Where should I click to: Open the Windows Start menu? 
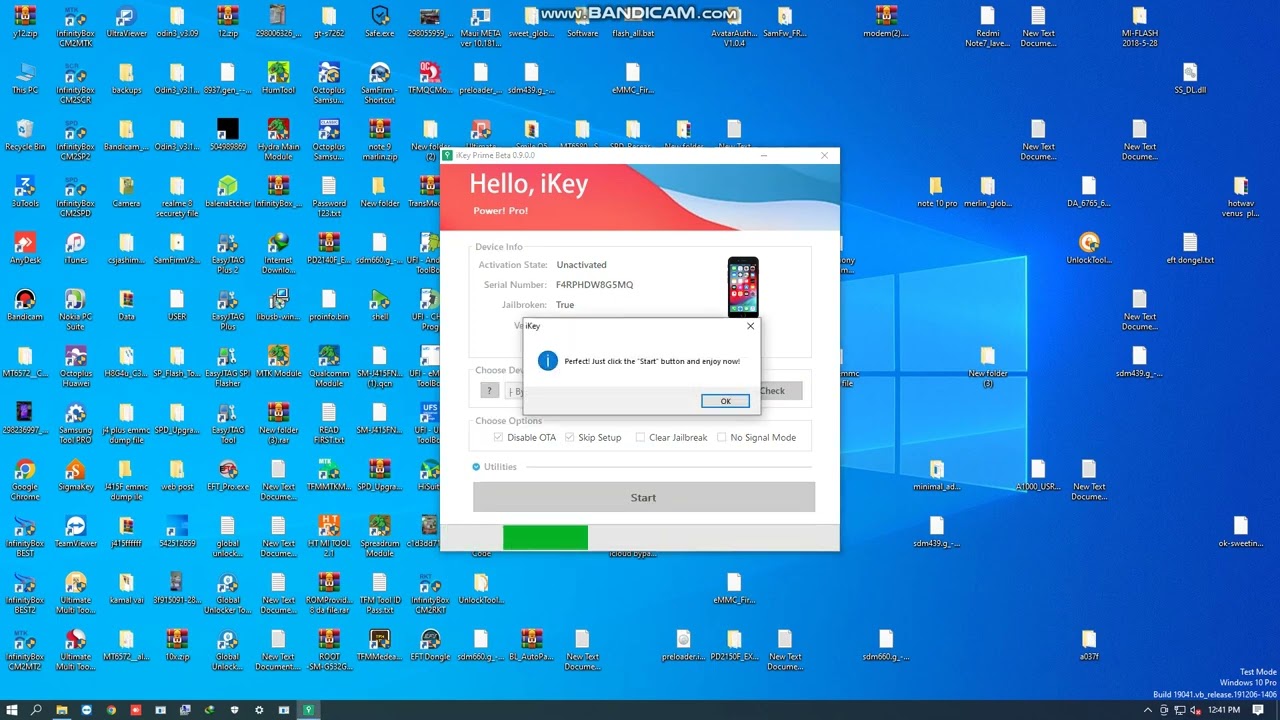point(12,710)
